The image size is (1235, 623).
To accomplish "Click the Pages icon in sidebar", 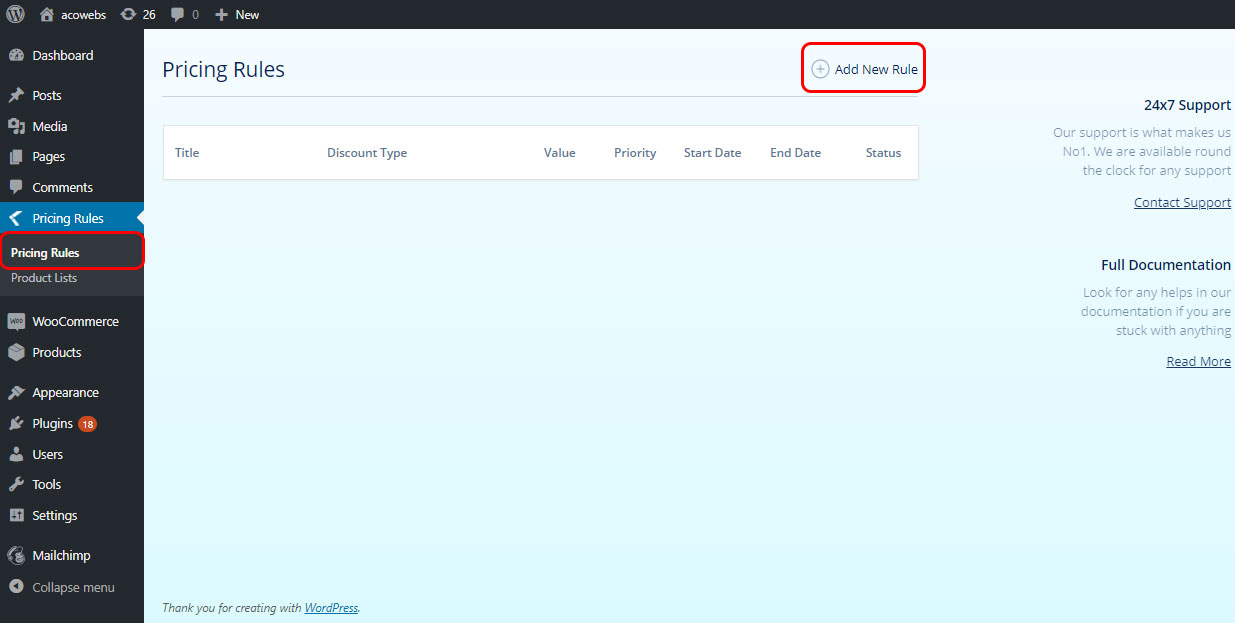I will [16, 157].
